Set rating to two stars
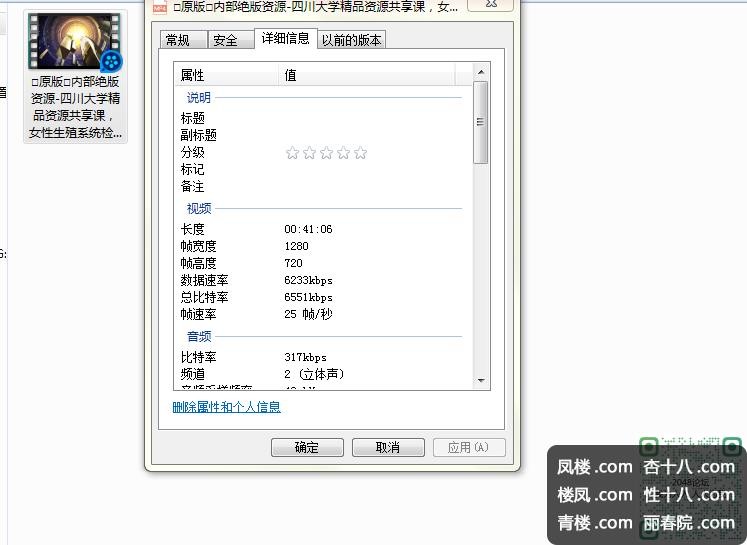This screenshot has height=545, width=747. coord(309,153)
